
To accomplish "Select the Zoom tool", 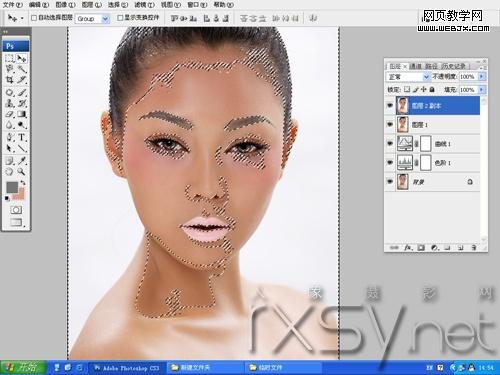I will 22,171.
